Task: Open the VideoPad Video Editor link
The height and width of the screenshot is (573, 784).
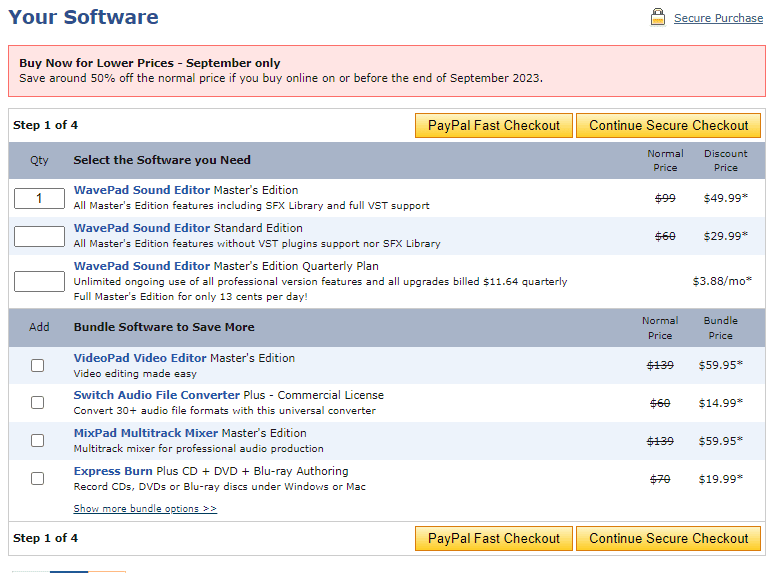Action: pos(140,358)
